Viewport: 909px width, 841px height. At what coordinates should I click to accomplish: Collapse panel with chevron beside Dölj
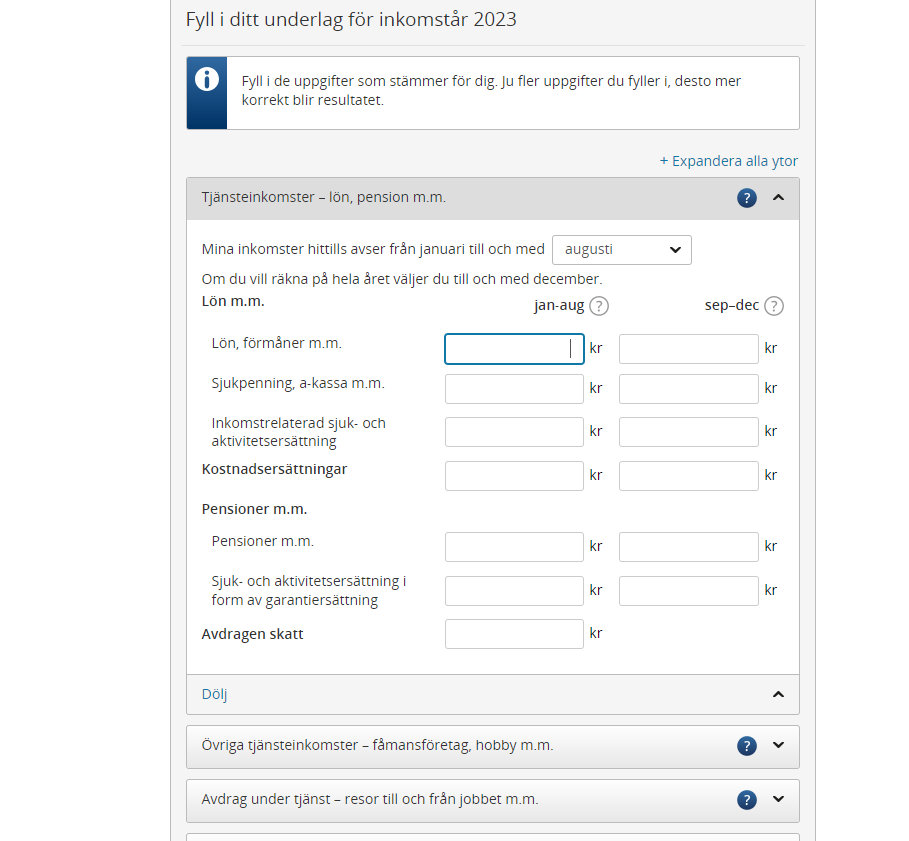(x=779, y=694)
